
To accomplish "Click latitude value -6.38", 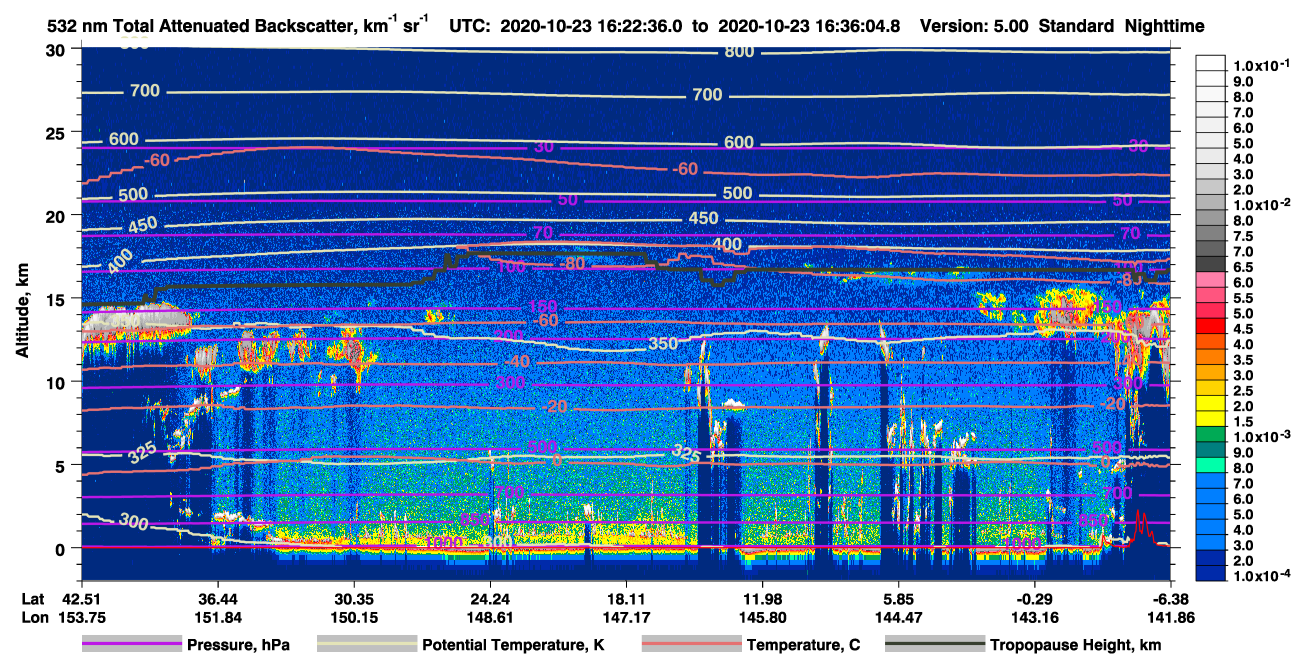I will click(1172, 599).
